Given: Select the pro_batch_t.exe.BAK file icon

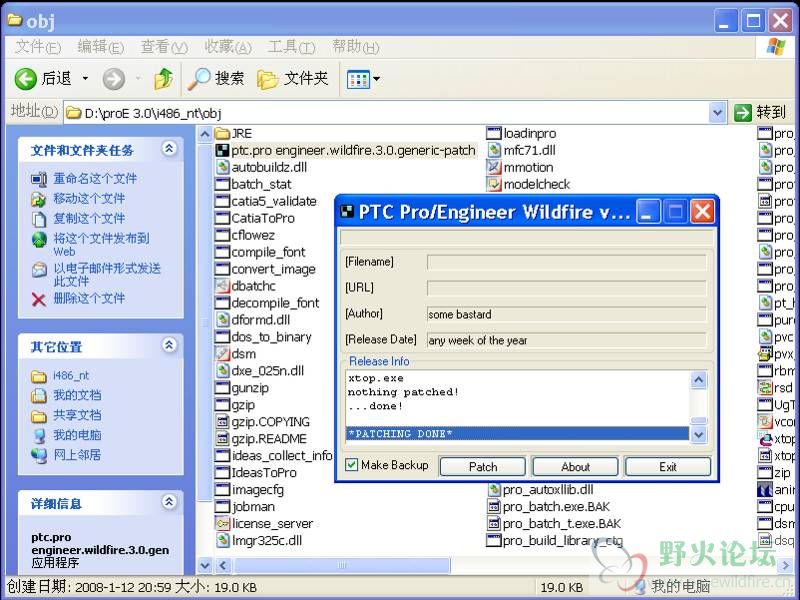Looking at the screenshot, I should (x=494, y=523).
